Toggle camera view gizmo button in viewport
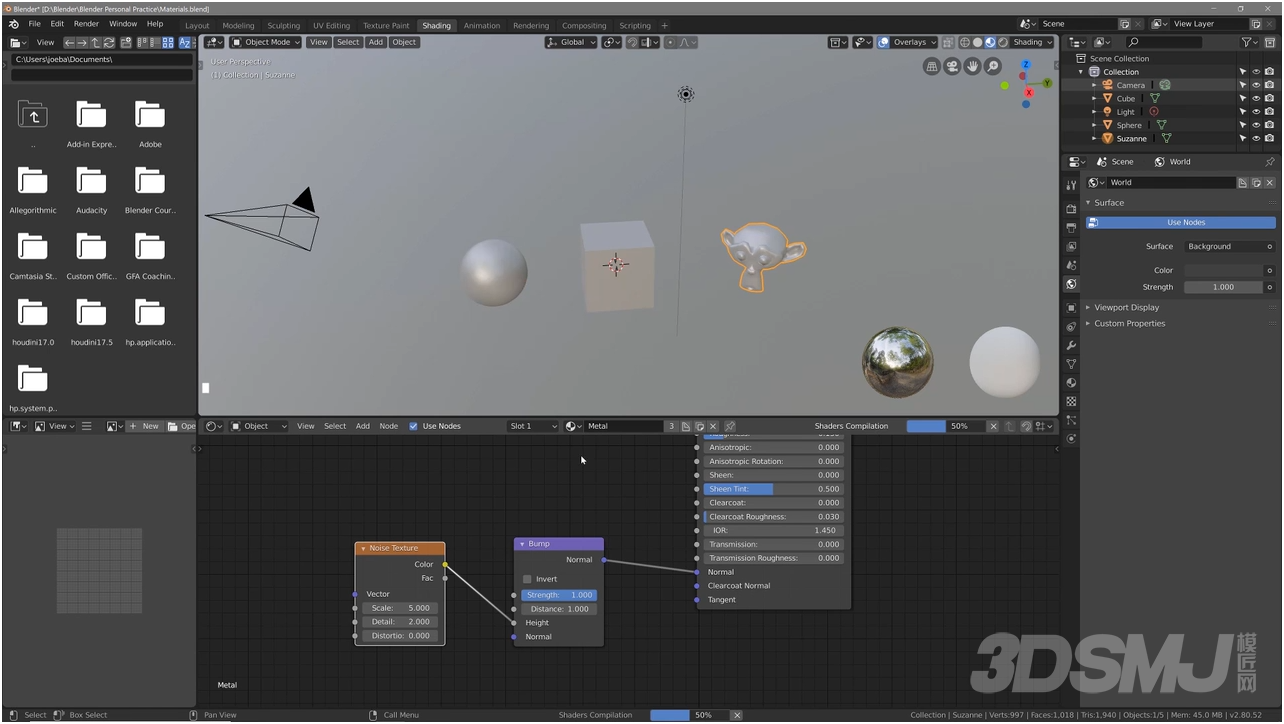The width and height of the screenshot is (1284, 724). 953,66
